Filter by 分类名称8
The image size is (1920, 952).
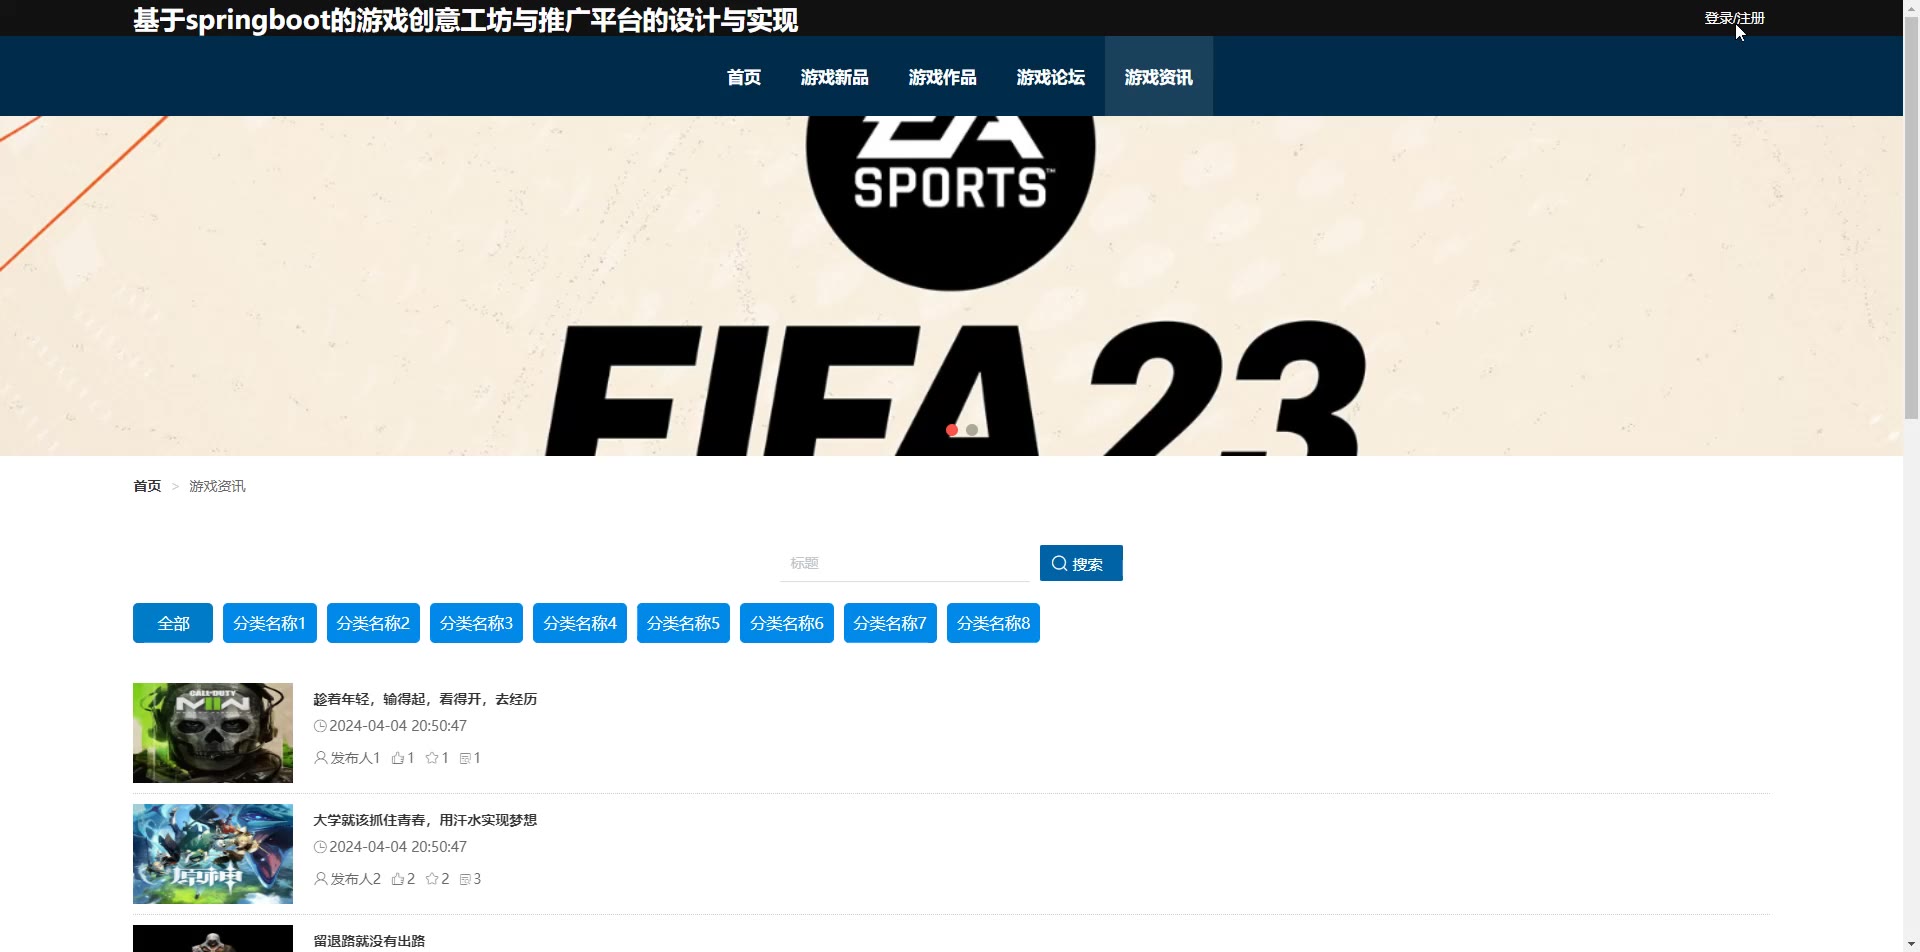tap(993, 623)
